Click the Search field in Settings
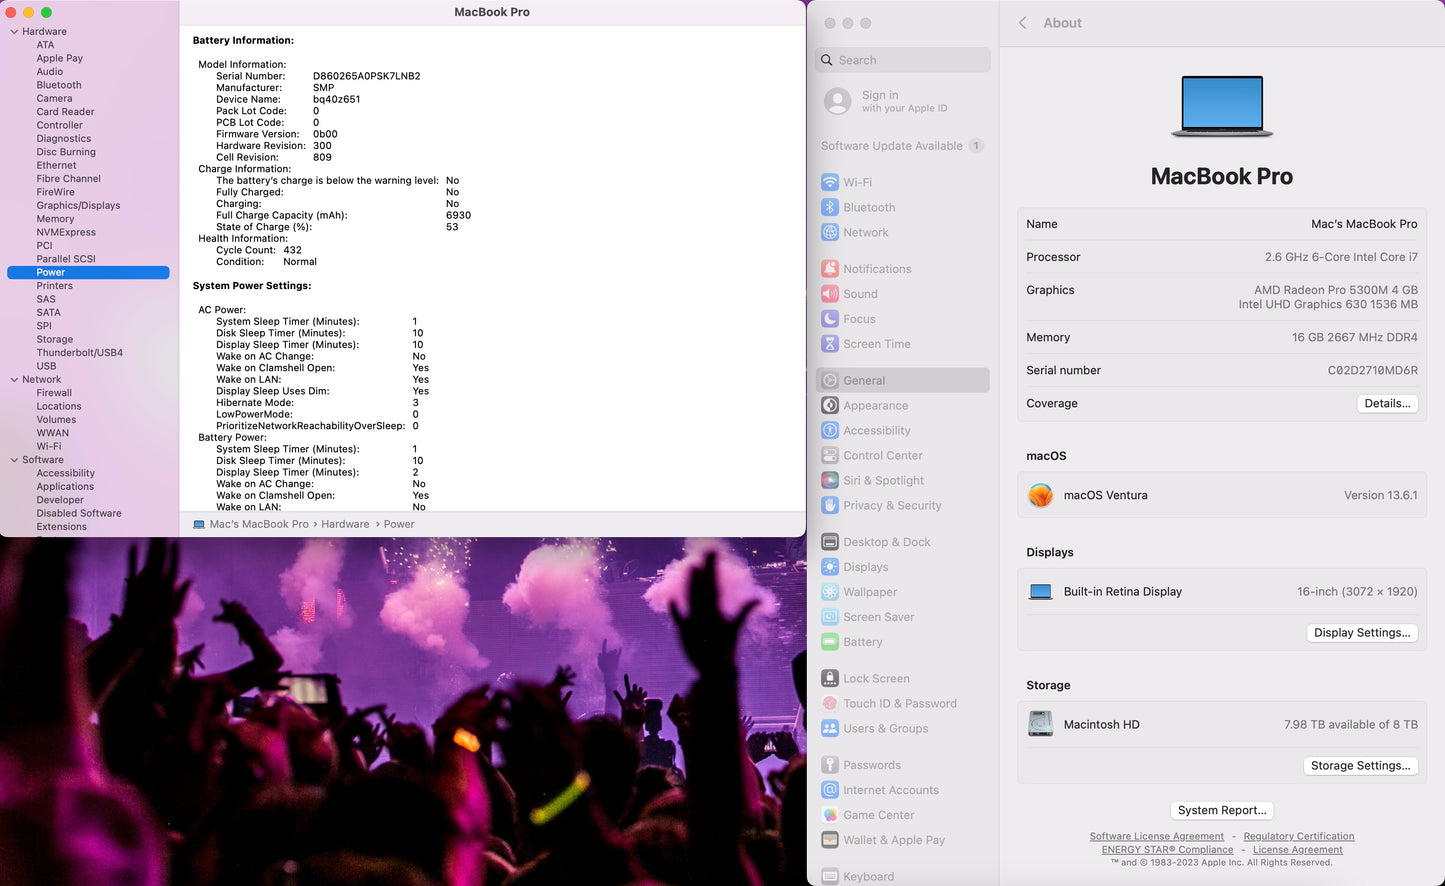 click(902, 60)
